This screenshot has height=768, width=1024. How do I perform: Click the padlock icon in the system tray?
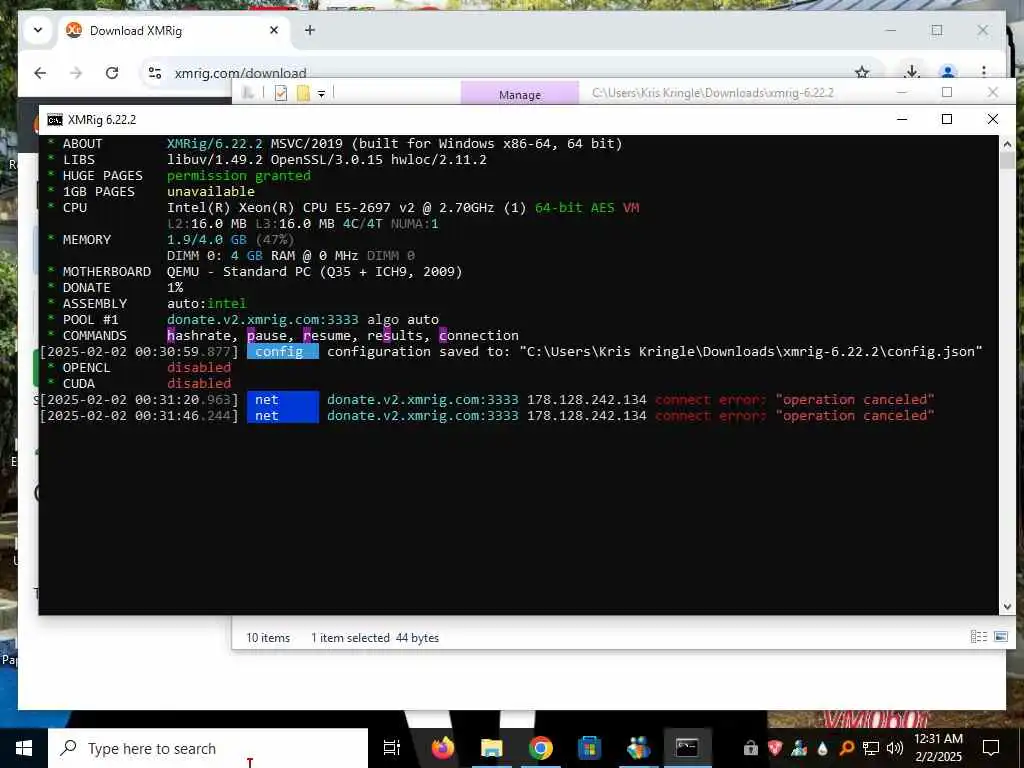point(751,748)
